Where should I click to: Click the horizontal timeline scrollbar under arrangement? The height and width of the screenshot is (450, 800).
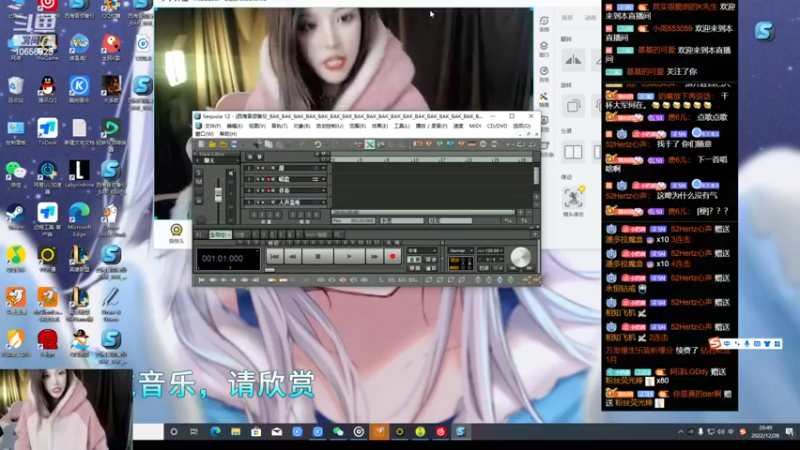point(423,212)
